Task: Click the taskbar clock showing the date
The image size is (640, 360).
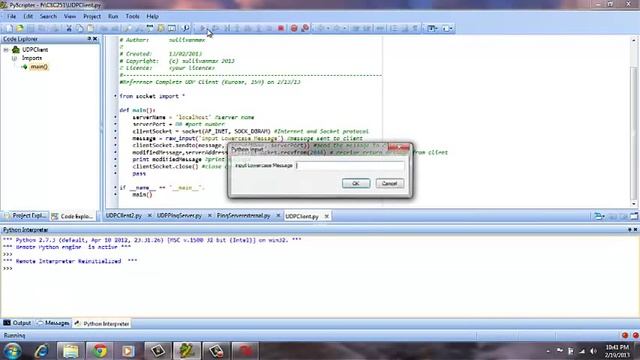Action: click(x=617, y=351)
